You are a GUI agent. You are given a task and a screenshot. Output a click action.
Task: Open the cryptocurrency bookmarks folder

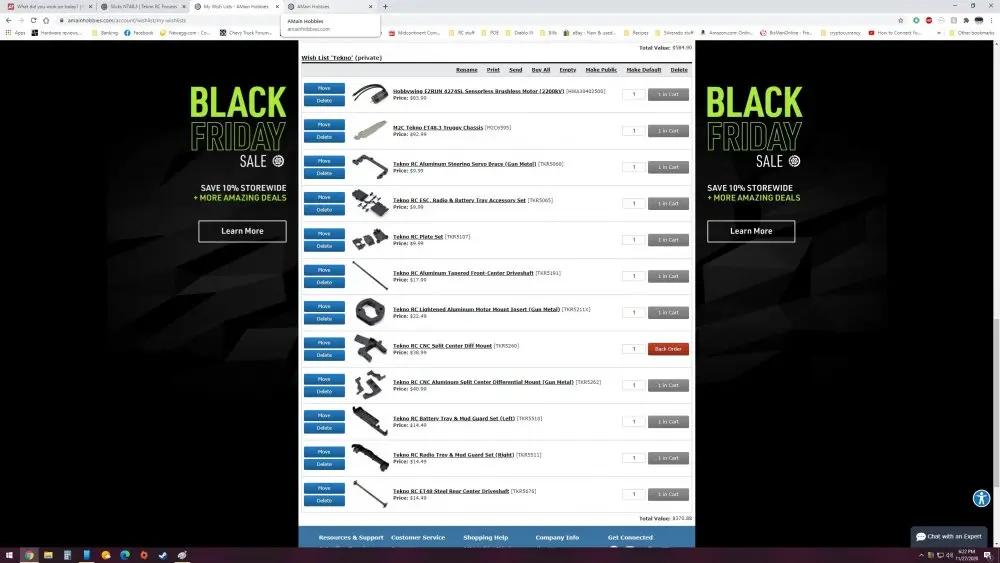[841, 33]
